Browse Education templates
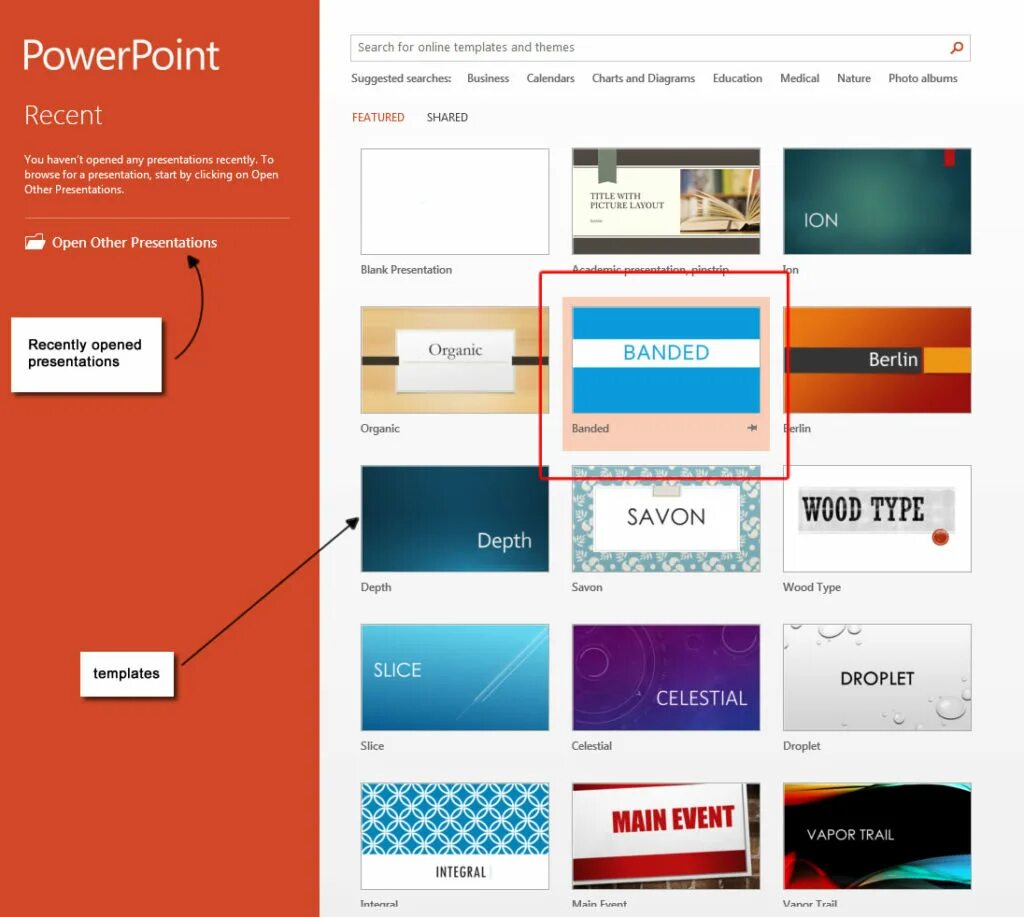 tap(737, 78)
